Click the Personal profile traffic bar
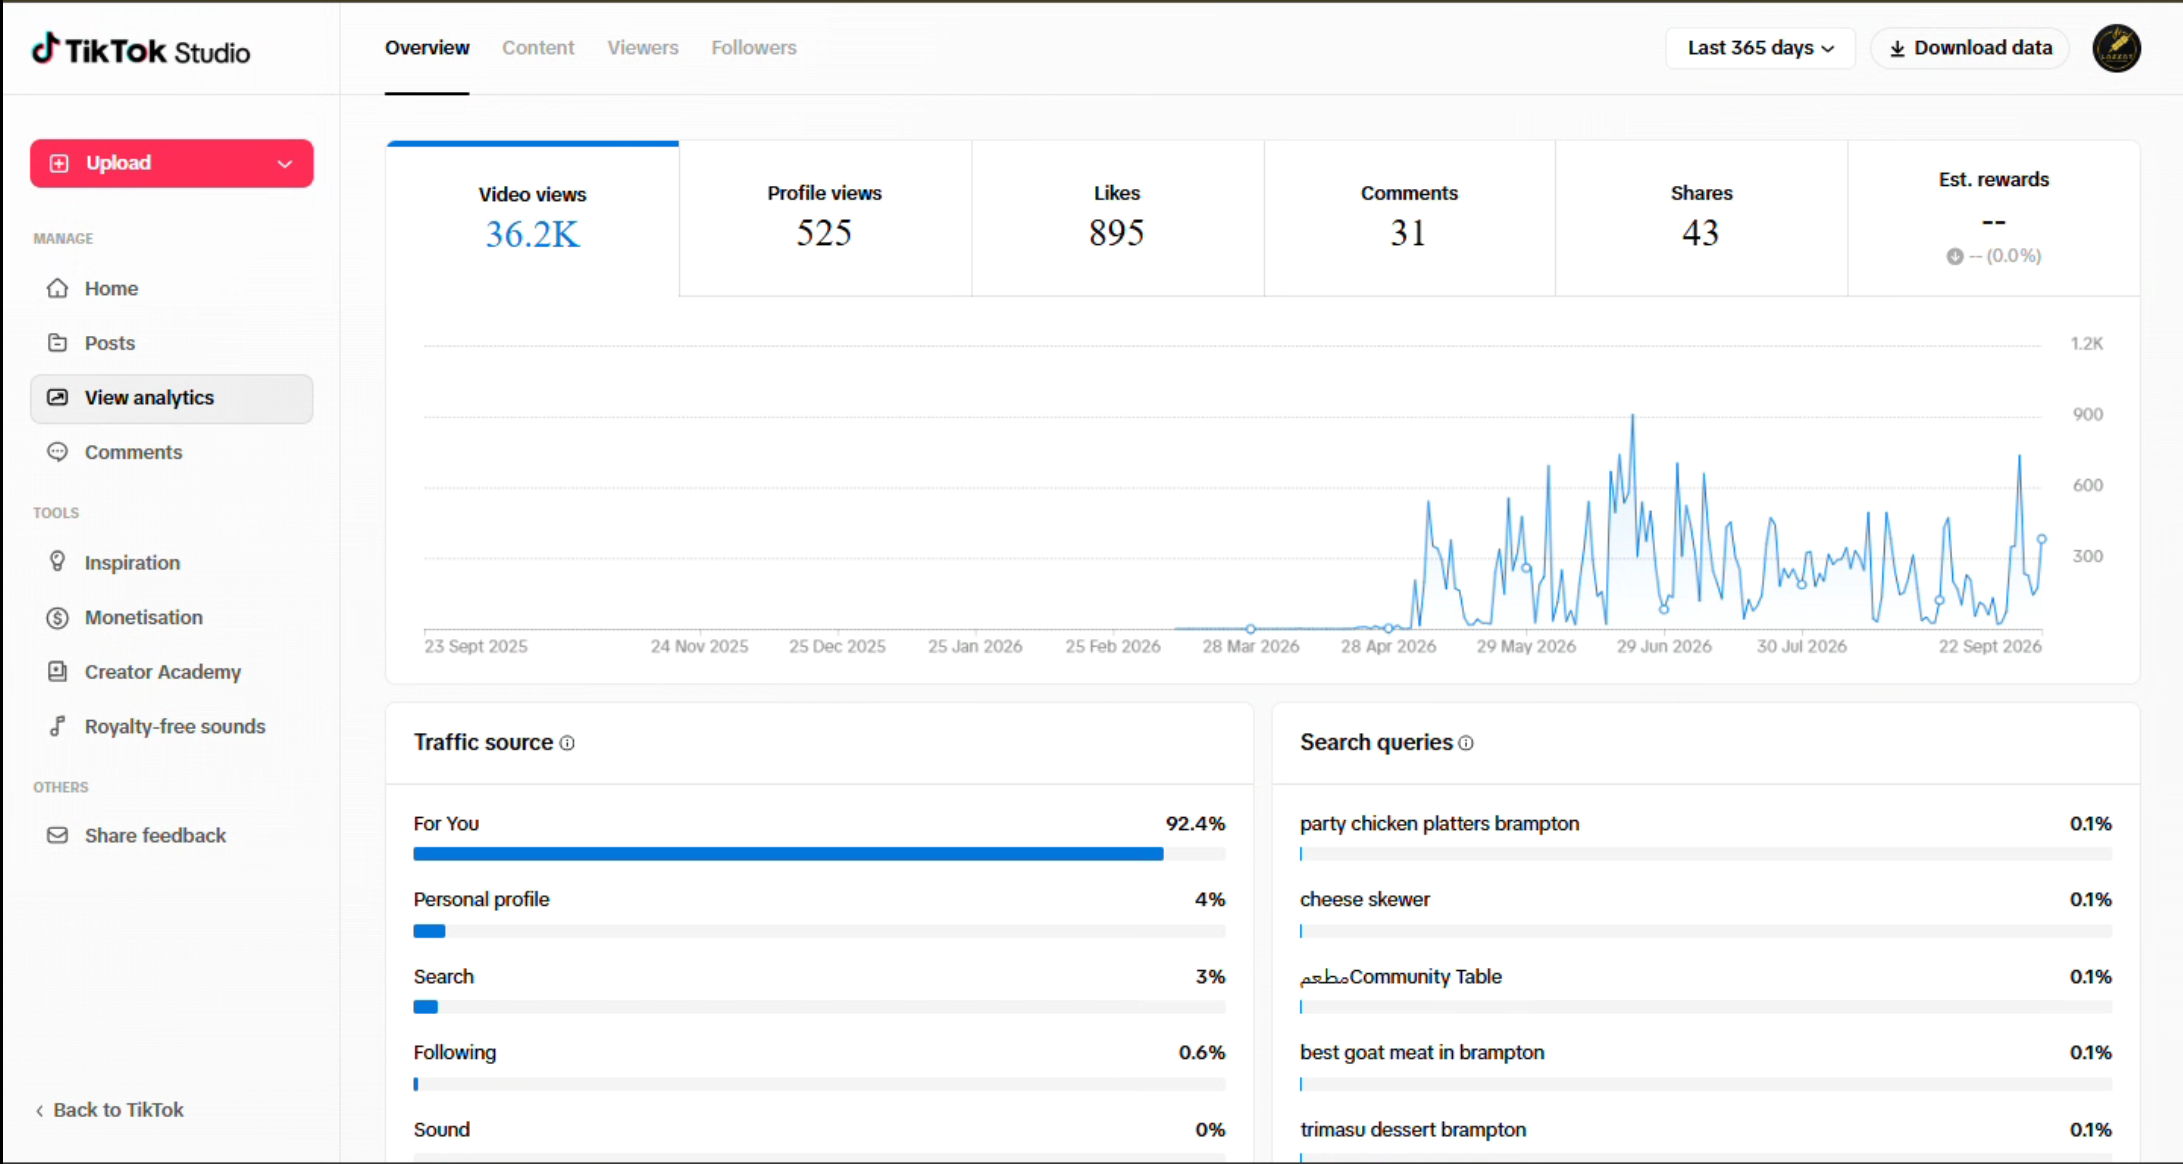This screenshot has width=2183, height=1164. pos(819,931)
